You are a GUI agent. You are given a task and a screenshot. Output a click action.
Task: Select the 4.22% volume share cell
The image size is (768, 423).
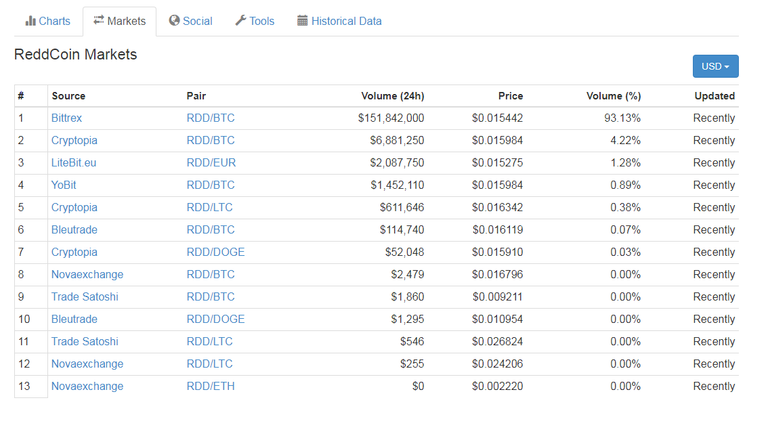[625, 141]
